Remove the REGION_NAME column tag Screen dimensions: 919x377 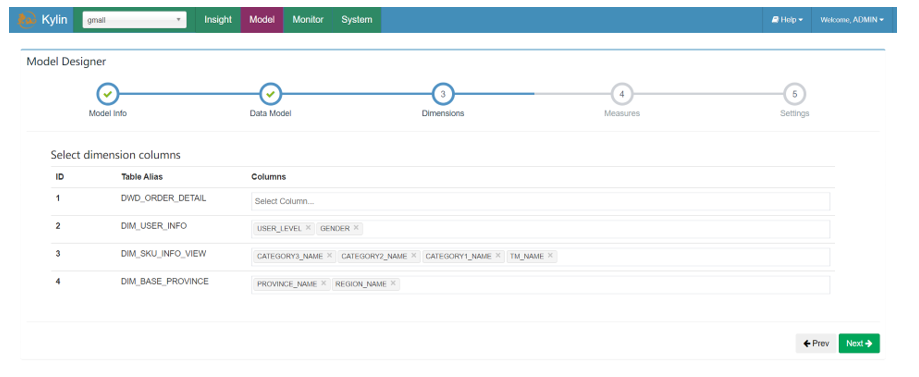pyautogui.click(x=393, y=283)
